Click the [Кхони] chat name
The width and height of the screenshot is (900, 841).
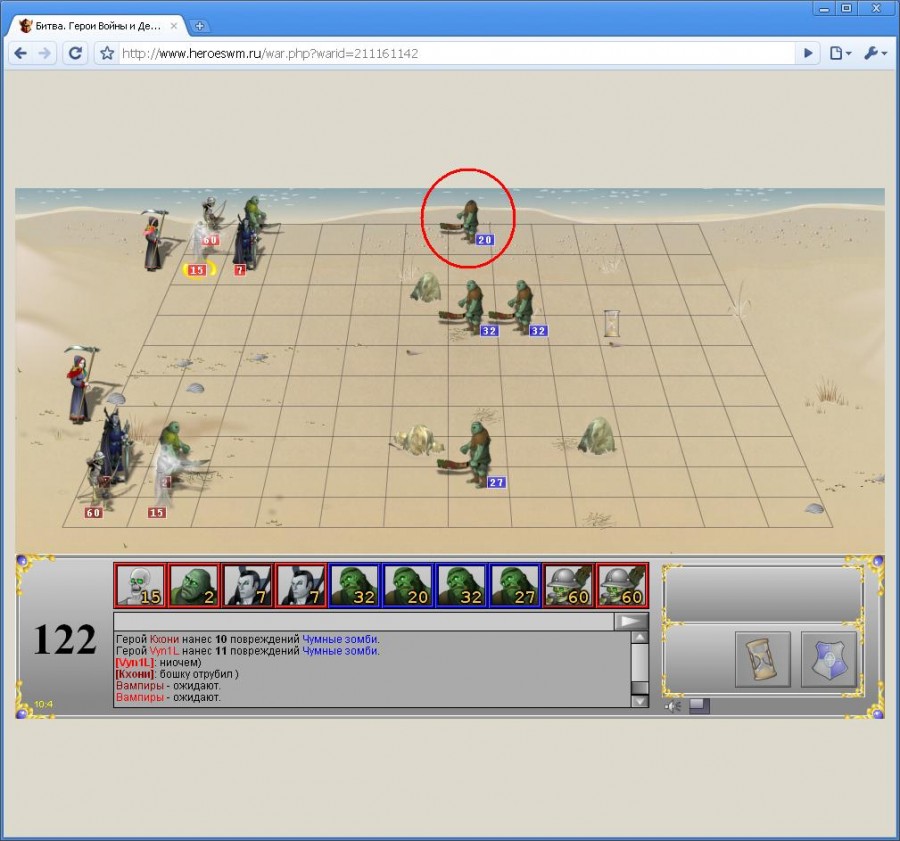pyautogui.click(x=135, y=674)
